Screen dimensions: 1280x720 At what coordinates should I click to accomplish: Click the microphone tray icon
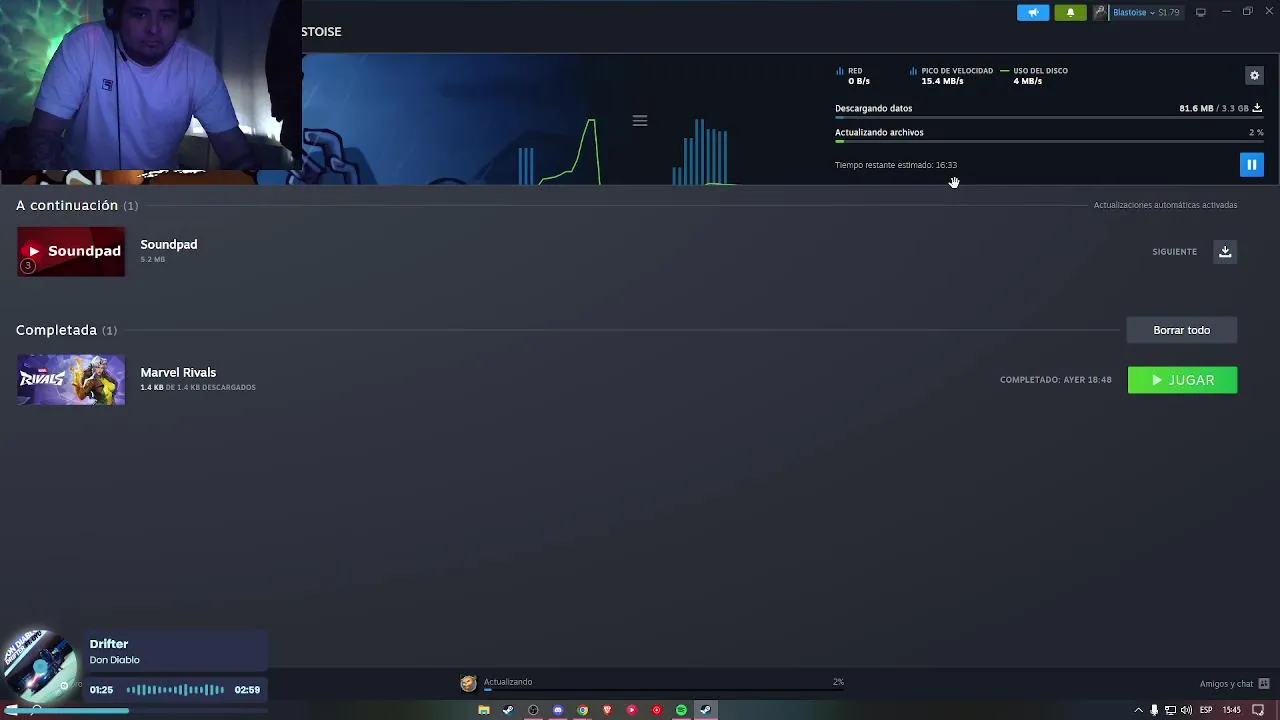[x=1154, y=710]
